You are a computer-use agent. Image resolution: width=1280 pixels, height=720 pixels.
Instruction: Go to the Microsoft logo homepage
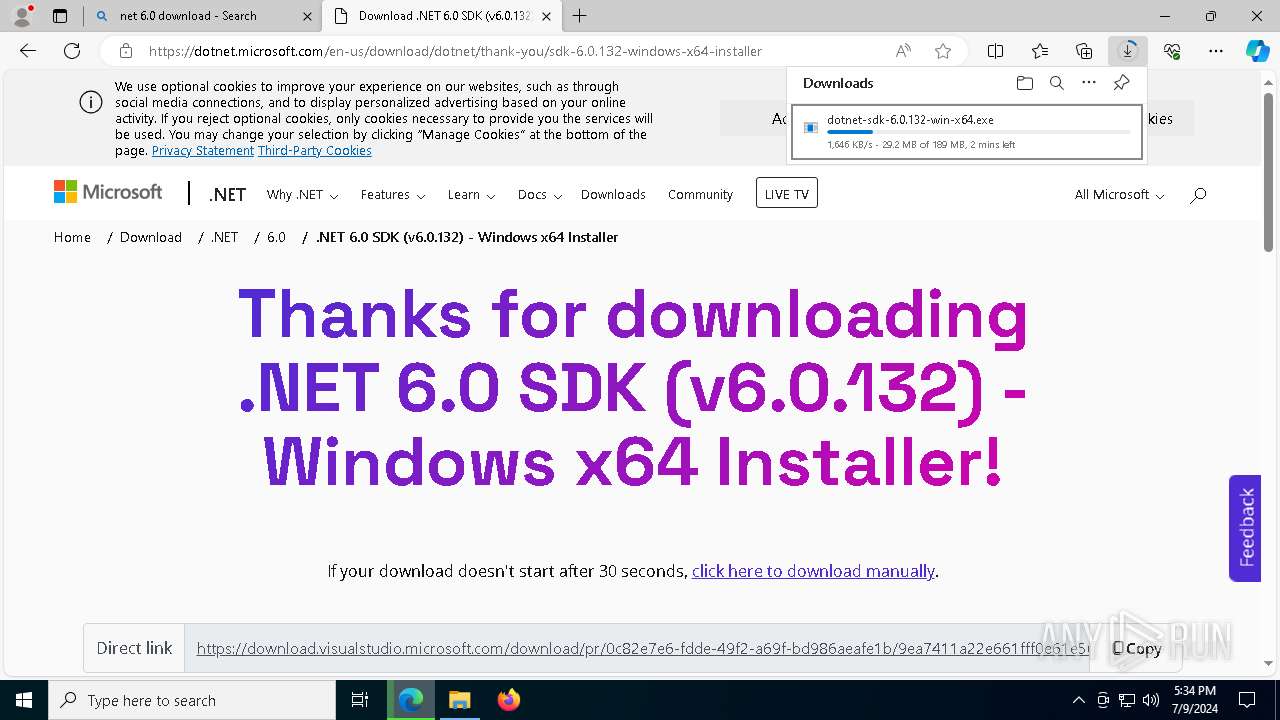tap(108, 192)
